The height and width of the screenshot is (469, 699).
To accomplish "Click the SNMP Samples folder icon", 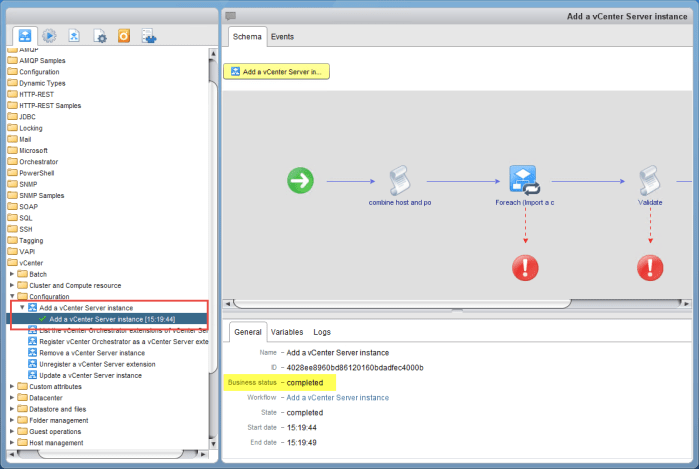I will 12,195.
